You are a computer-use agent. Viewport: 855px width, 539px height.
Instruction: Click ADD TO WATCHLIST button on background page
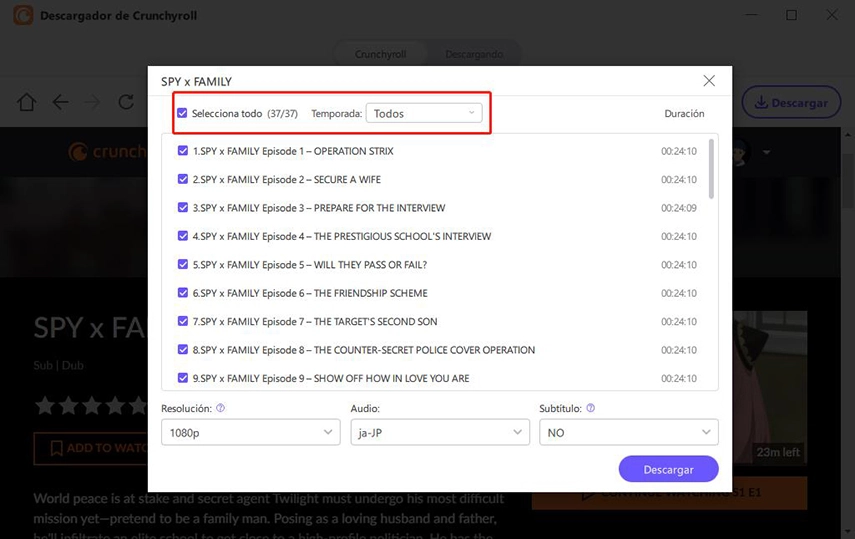pos(91,448)
